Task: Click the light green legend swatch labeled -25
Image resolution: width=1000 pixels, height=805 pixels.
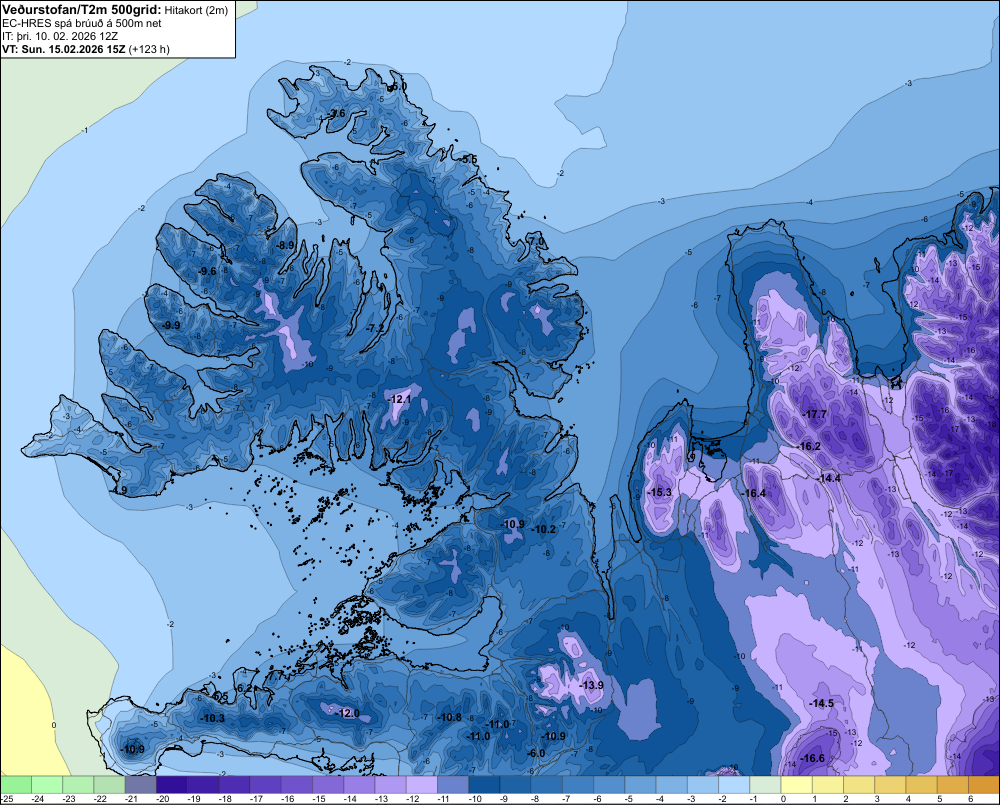Action: coord(16,784)
